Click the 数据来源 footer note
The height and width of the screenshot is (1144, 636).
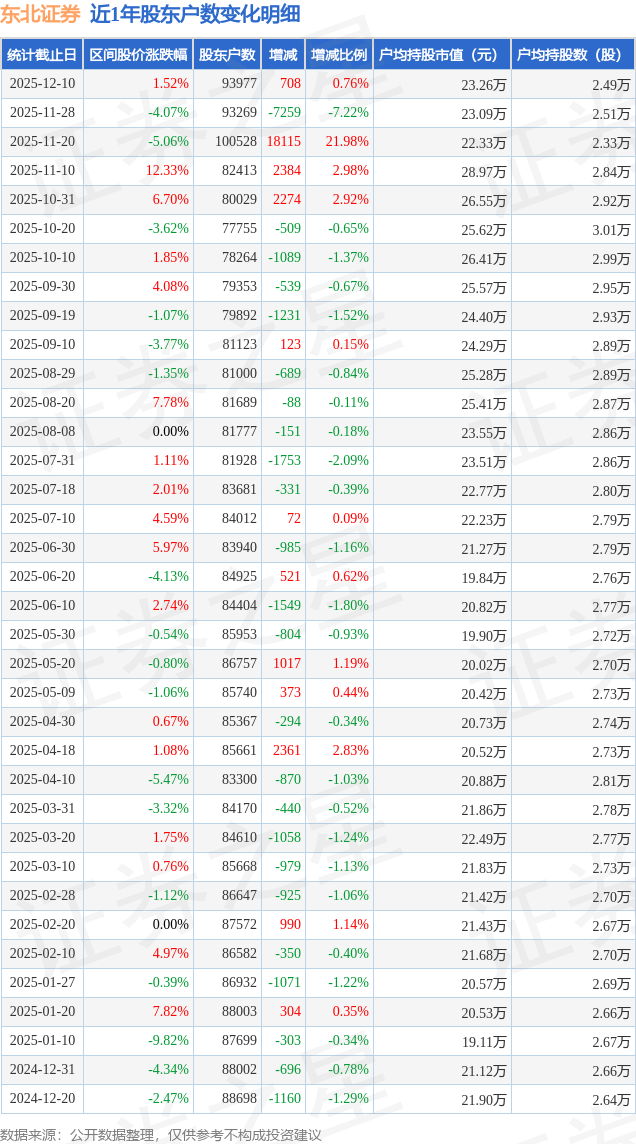click(x=160, y=1134)
